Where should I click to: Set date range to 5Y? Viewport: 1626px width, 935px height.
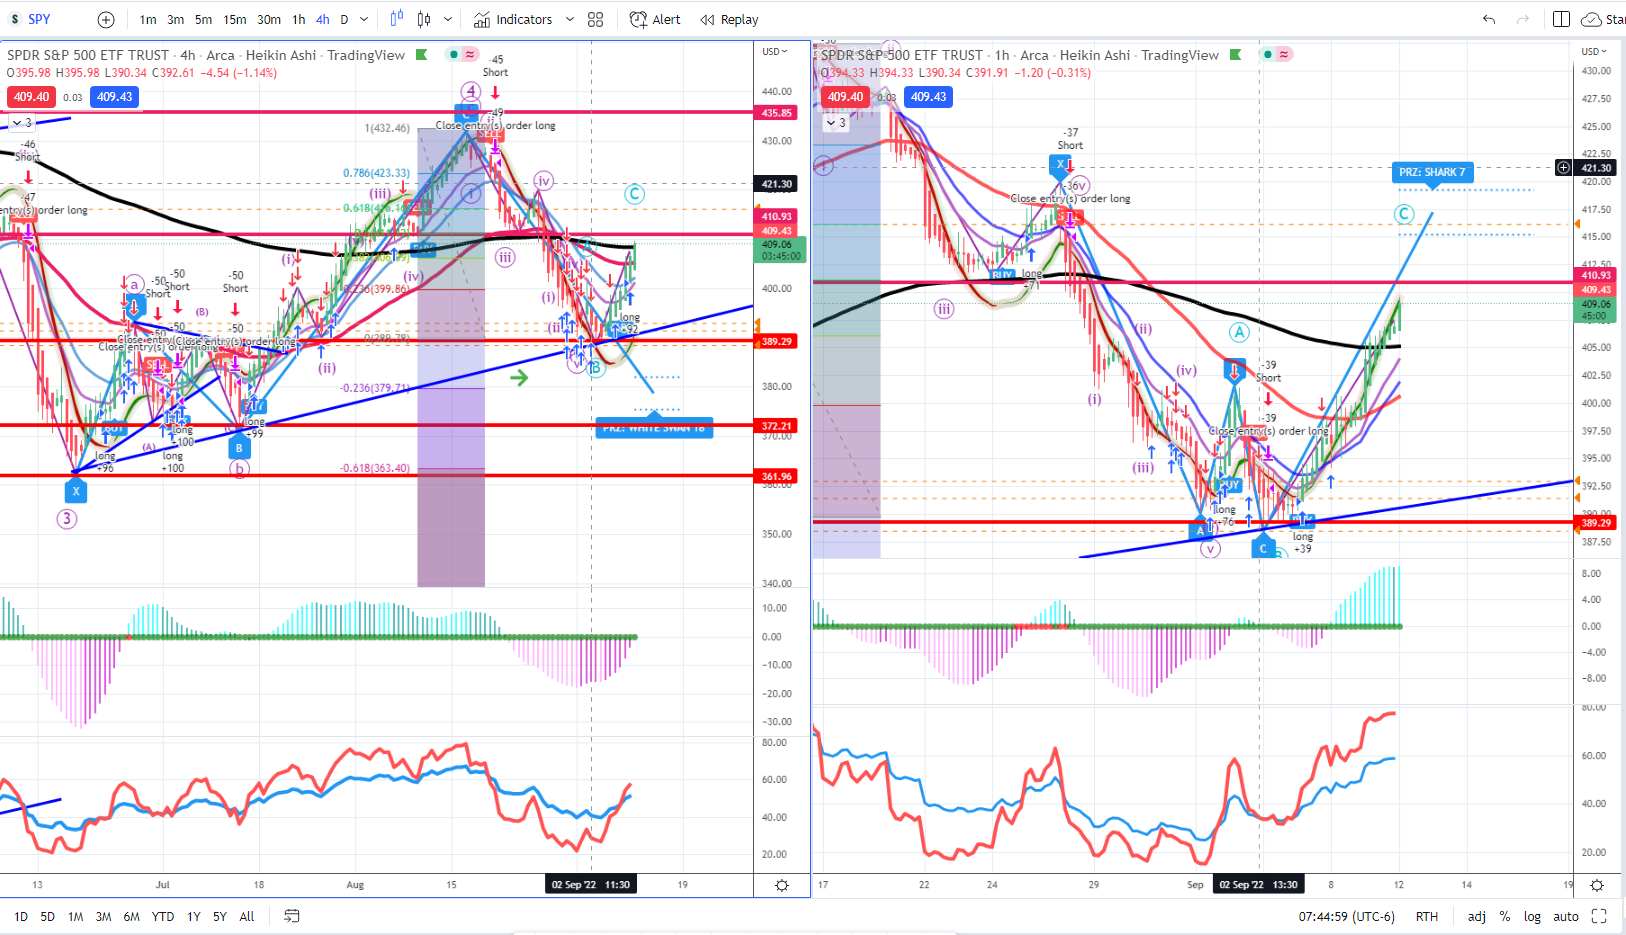coord(220,916)
